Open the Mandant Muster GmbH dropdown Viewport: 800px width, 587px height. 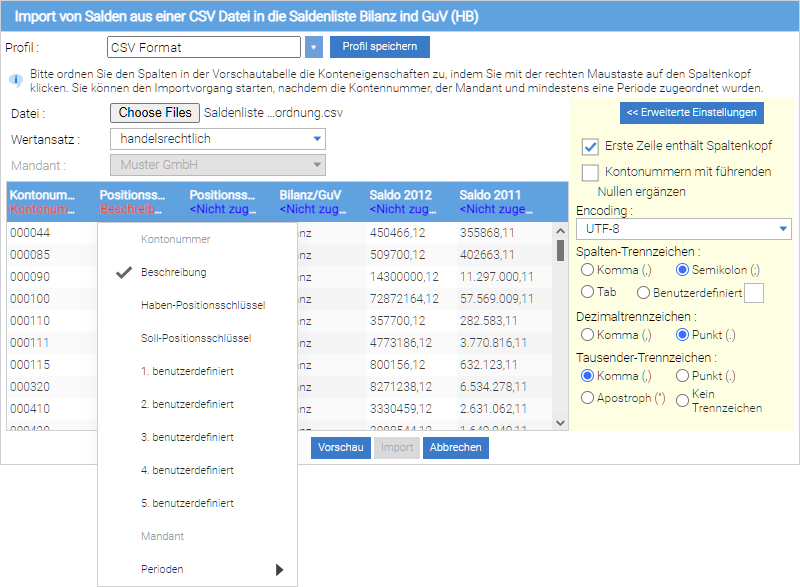pos(217,165)
